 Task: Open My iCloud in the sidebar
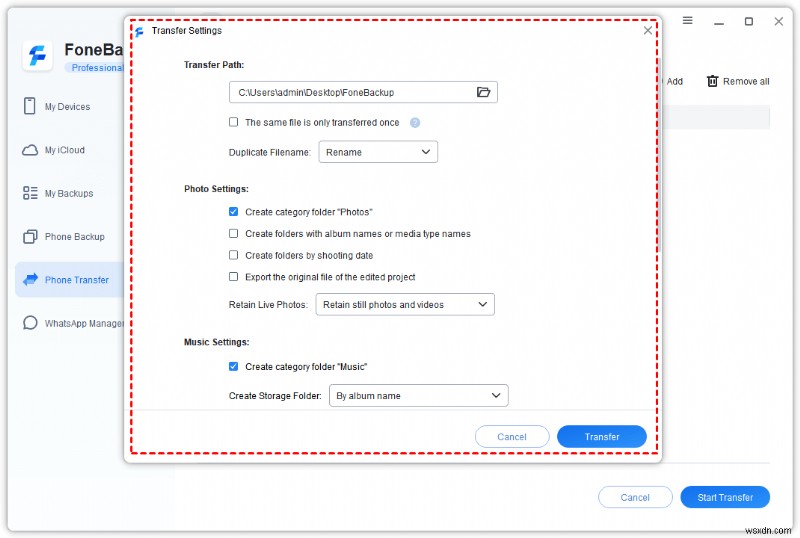[65, 150]
